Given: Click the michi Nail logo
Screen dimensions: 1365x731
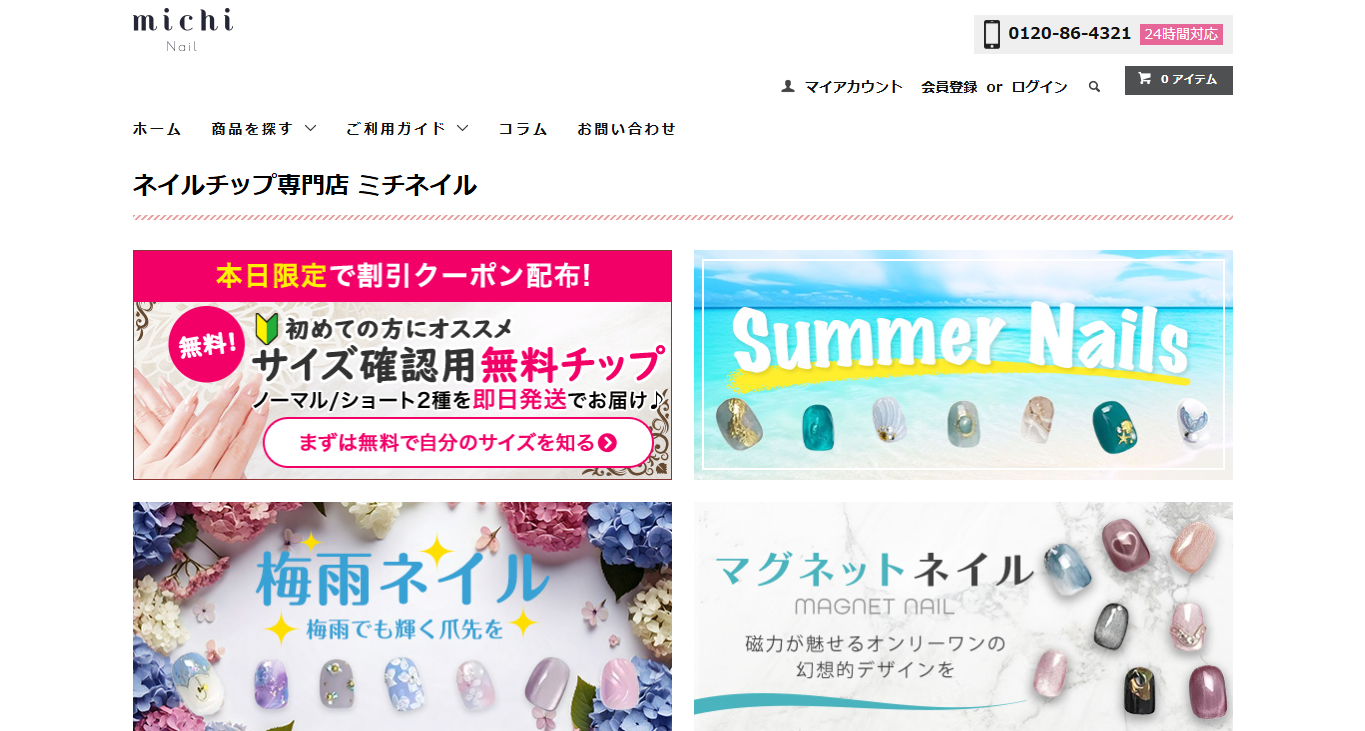Looking at the screenshot, I should pos(183,30).
